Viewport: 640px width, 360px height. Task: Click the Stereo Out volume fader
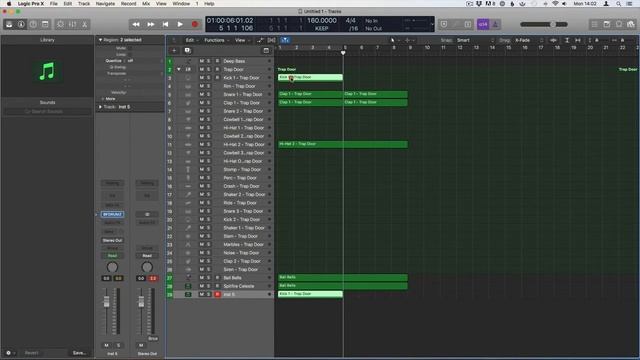[x=141, y=302]
